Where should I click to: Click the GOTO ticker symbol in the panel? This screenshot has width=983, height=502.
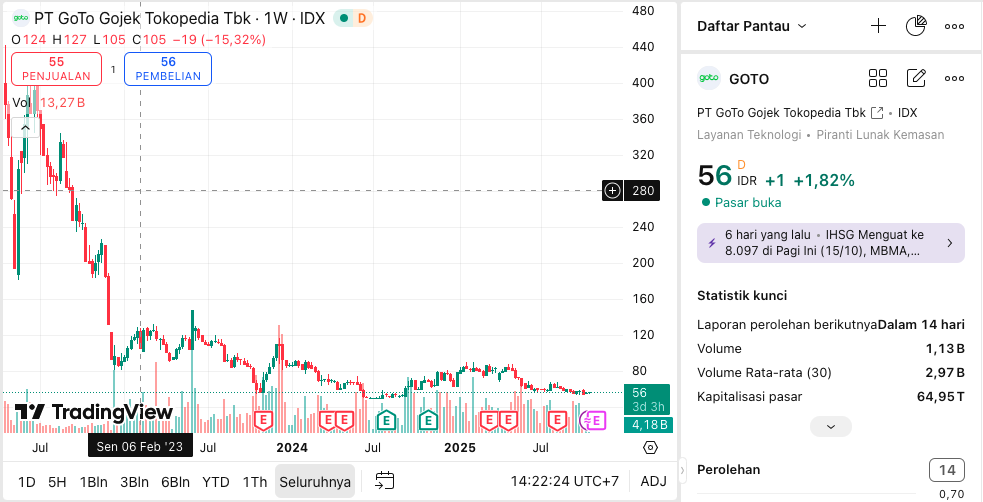[x=749, y=79]
